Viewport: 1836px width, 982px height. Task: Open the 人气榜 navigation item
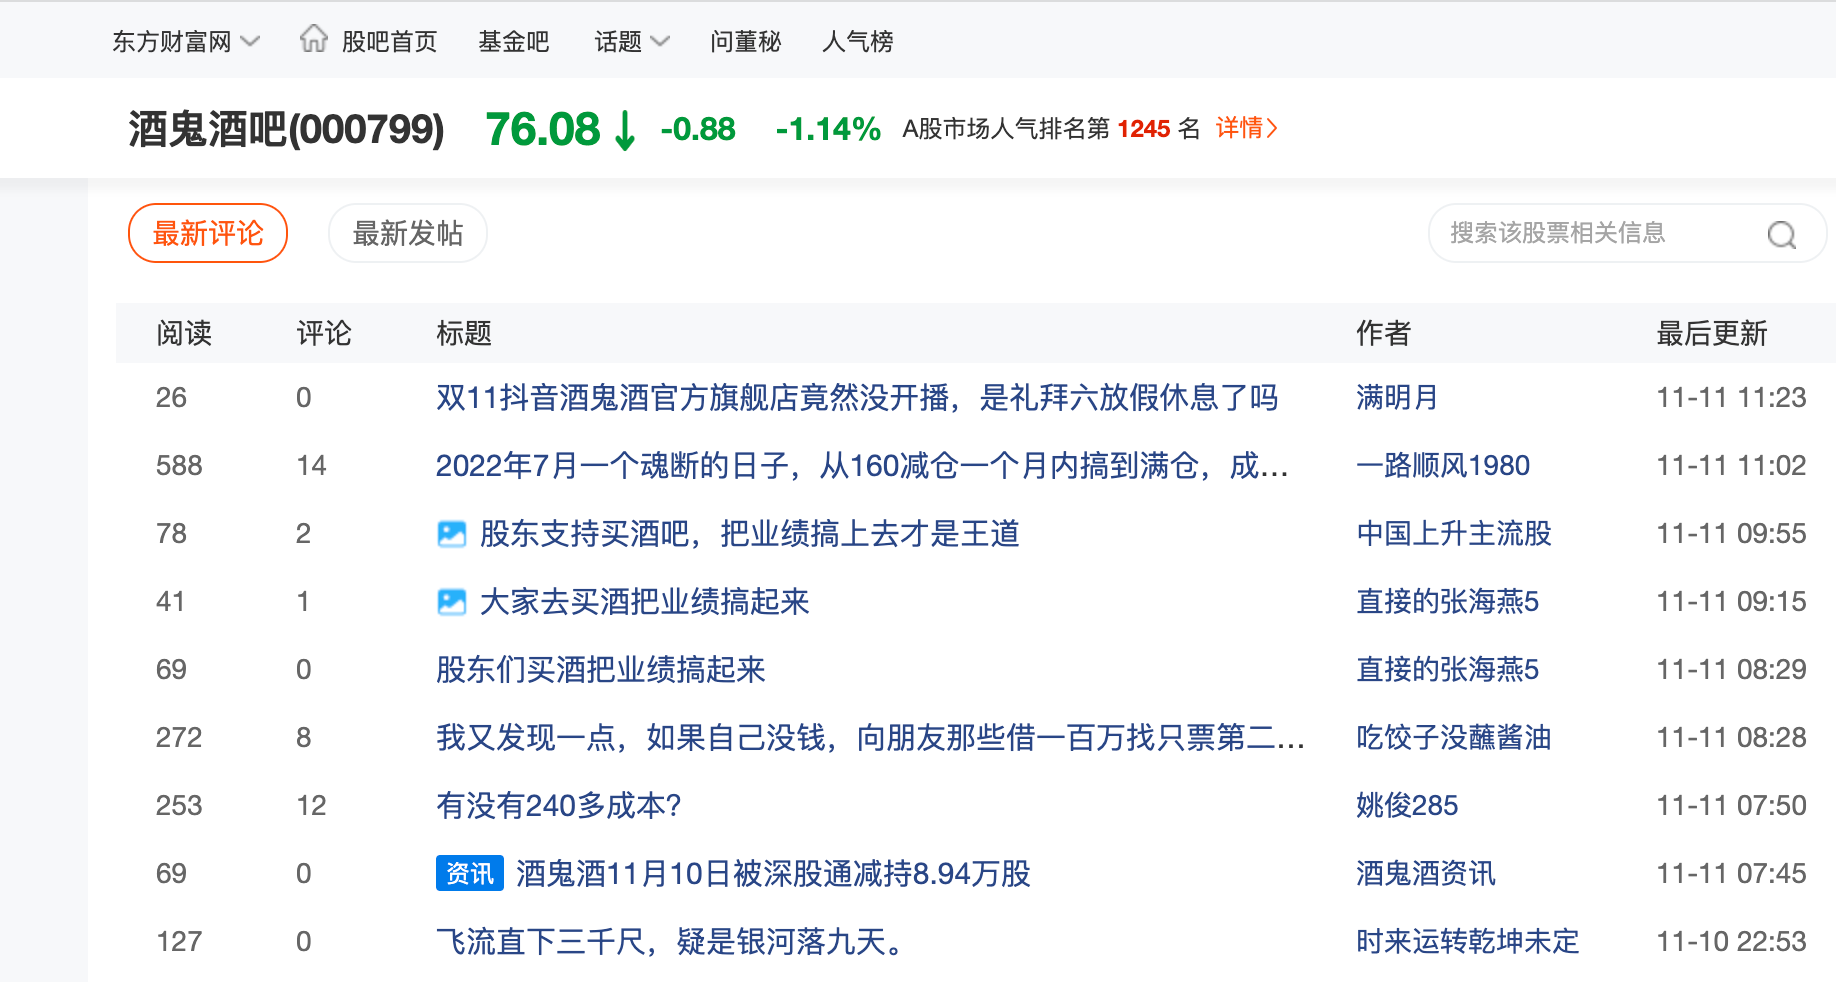pyautogui.click(x=858, y=41)
